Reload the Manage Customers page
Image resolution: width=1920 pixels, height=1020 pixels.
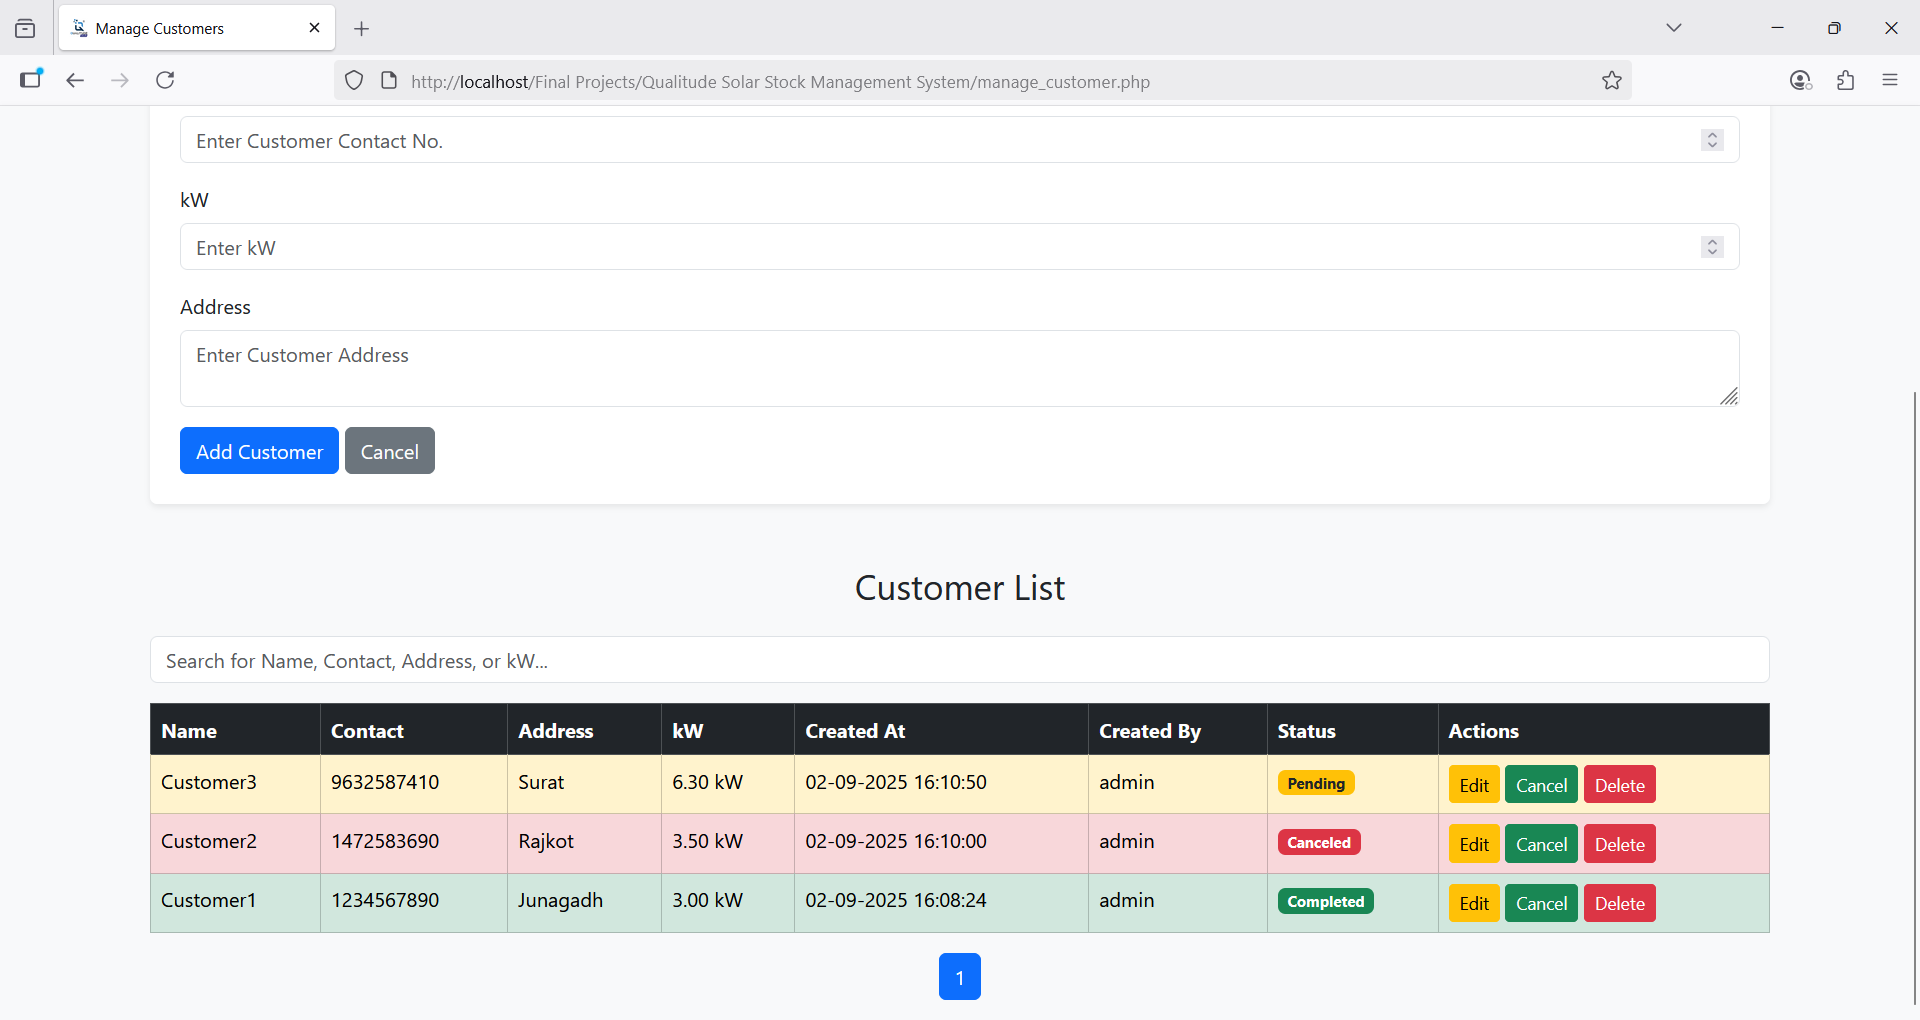(x=165, y=80)
